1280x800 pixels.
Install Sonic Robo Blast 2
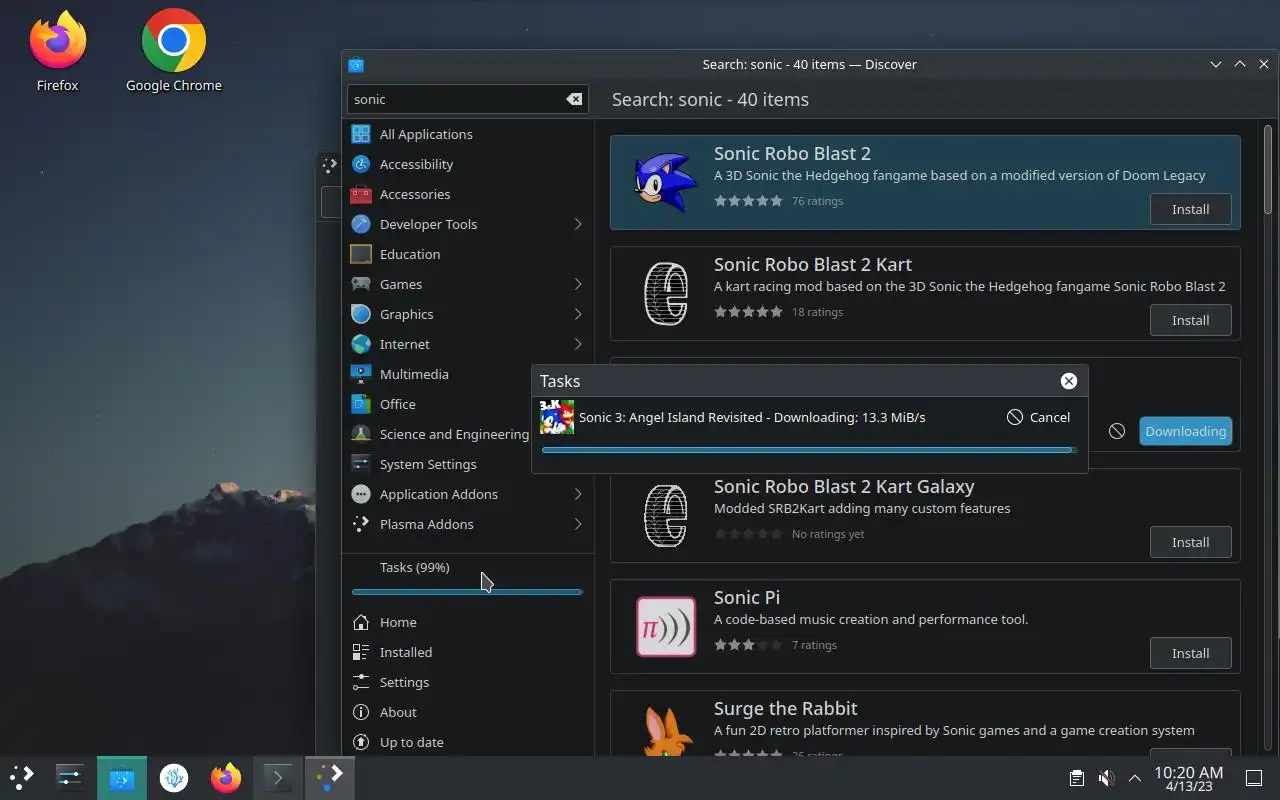[x=1190, y=209]
